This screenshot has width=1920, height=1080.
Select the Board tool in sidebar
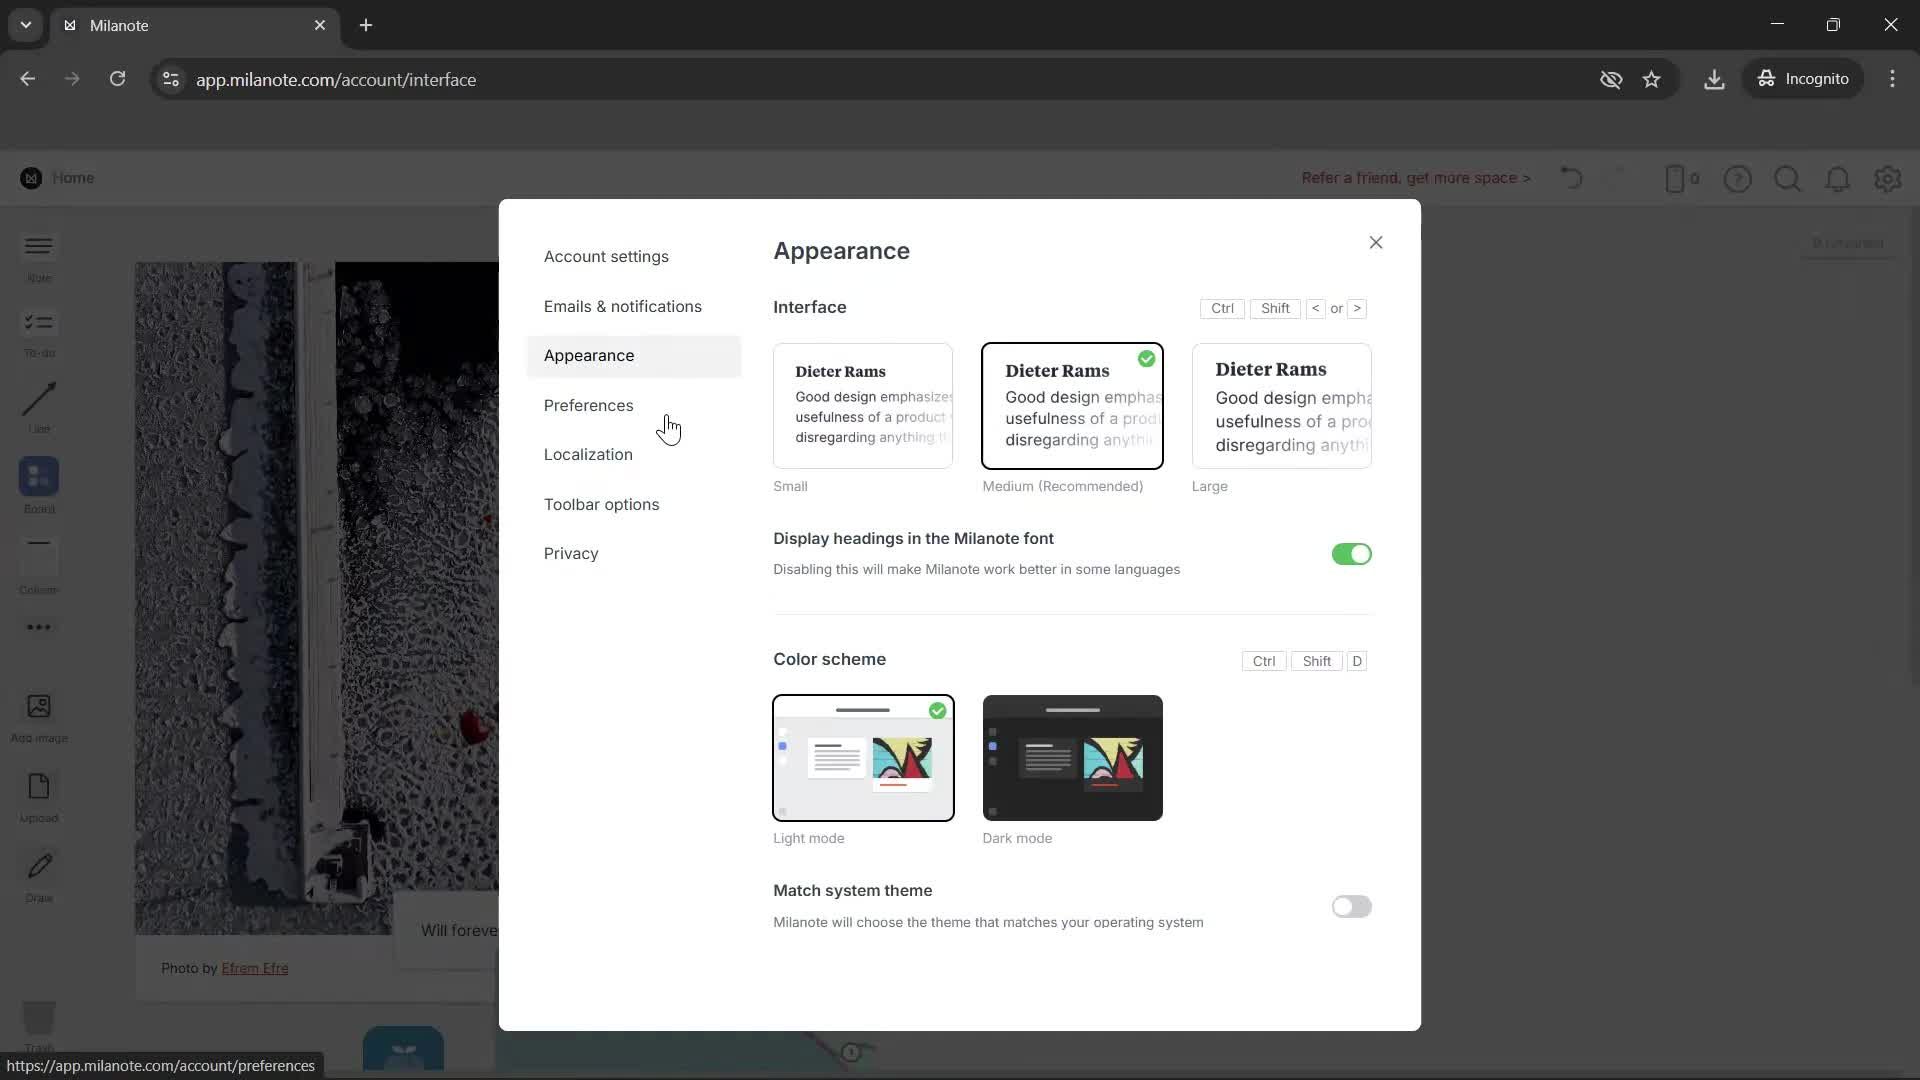[39, 477]
